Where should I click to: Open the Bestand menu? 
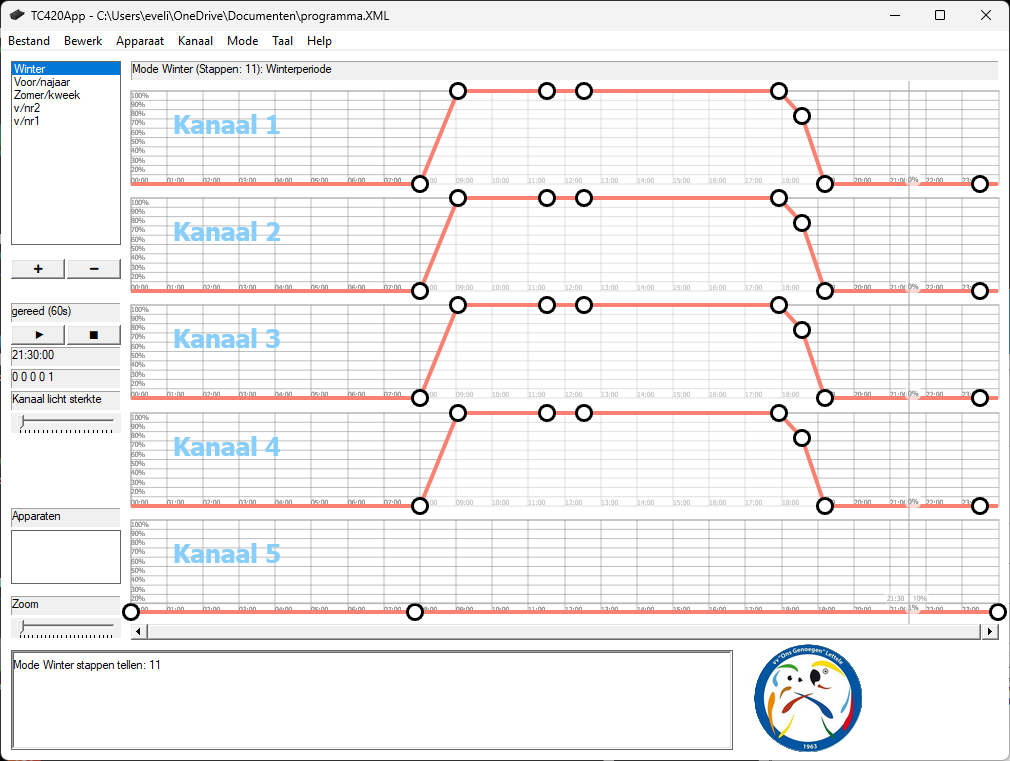pos(29,41)
